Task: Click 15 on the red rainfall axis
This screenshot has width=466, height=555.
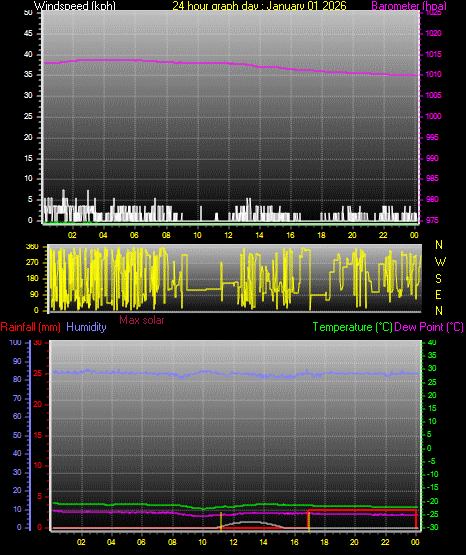Action: (x=38, y=435)
